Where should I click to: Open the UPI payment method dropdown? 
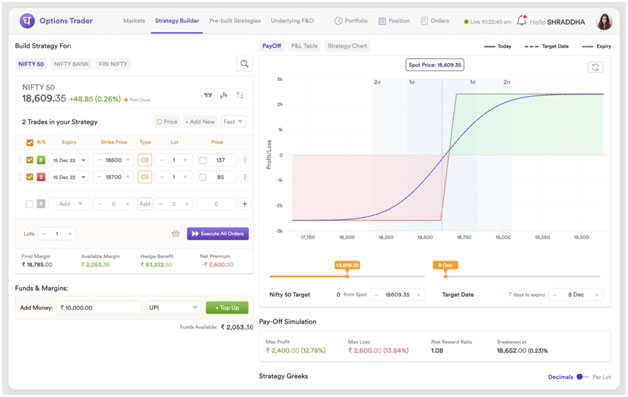[173, 308]
